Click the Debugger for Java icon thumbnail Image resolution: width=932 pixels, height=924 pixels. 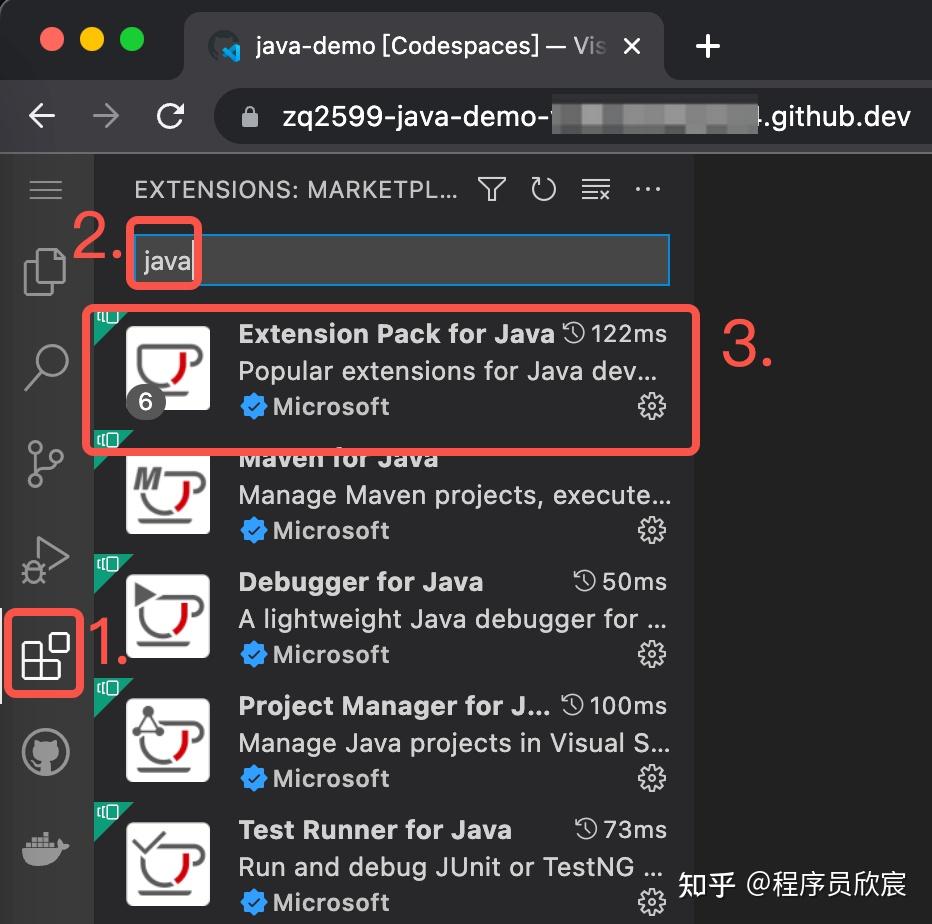pyautogui.click(x=168, y=616)
